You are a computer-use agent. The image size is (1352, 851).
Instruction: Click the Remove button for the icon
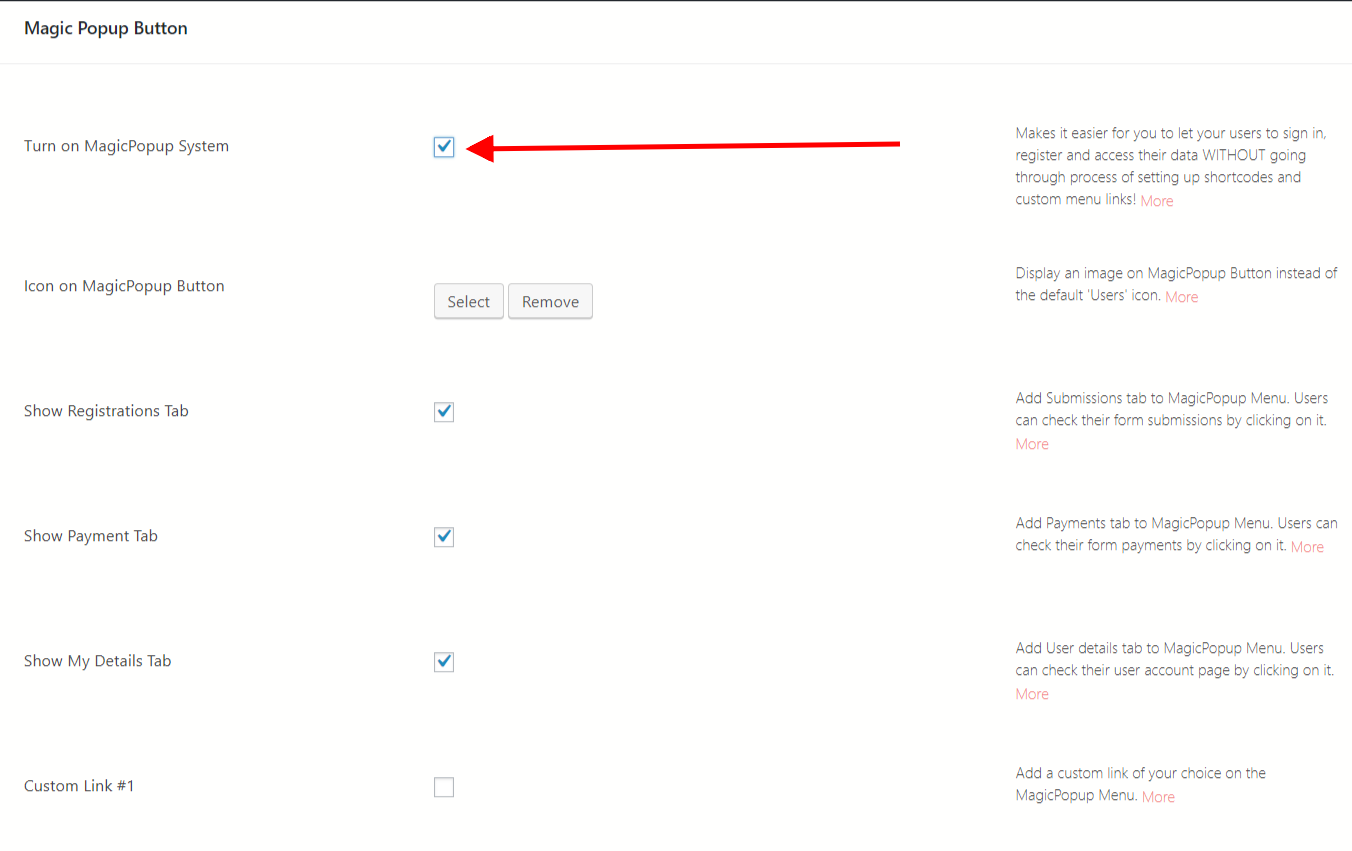pos(550,301)
